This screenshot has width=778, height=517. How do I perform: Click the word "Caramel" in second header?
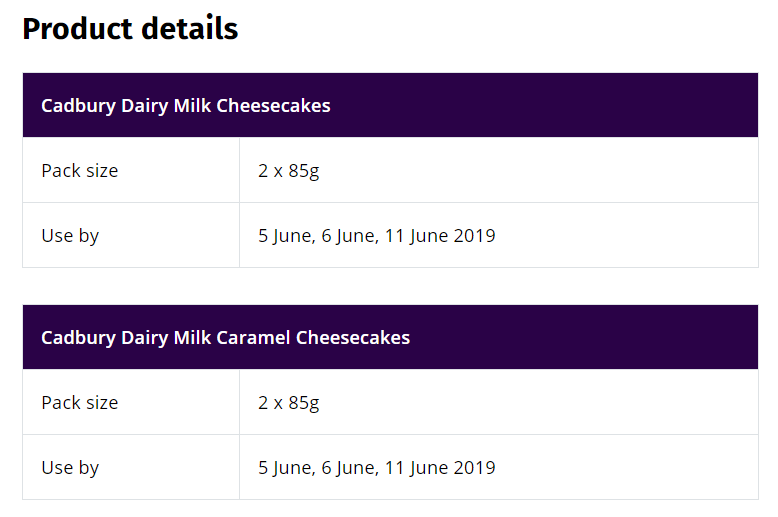click(x=253, y=337)
